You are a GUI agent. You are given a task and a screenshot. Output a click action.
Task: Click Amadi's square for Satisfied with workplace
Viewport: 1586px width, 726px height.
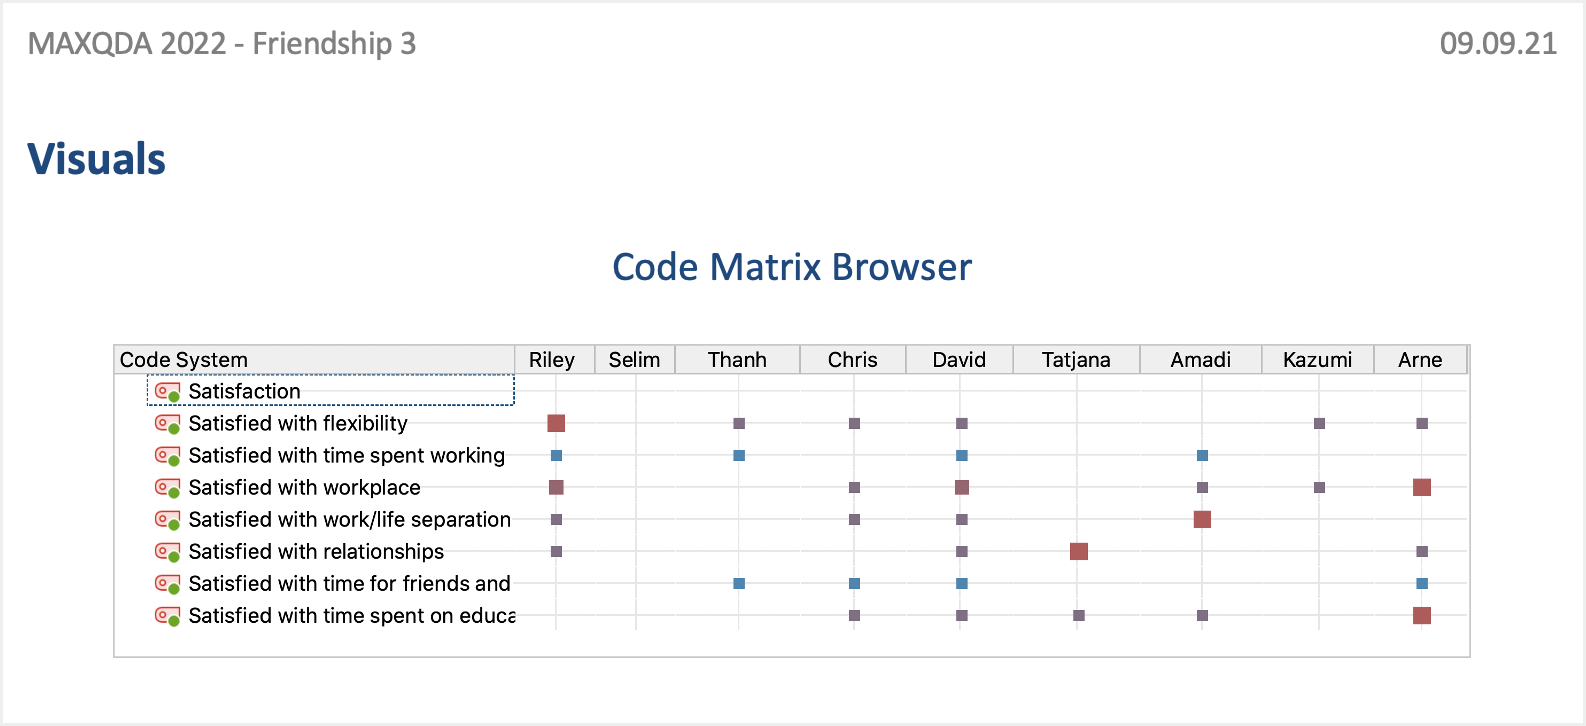pos(1202,487)
